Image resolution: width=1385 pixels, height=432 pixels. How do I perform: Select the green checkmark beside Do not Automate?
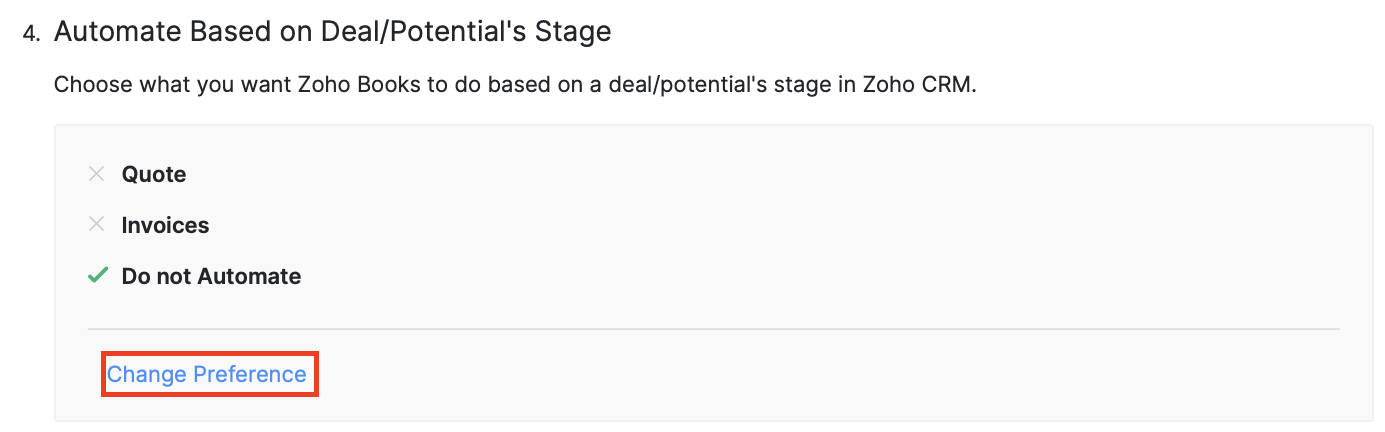pos(97,276)
